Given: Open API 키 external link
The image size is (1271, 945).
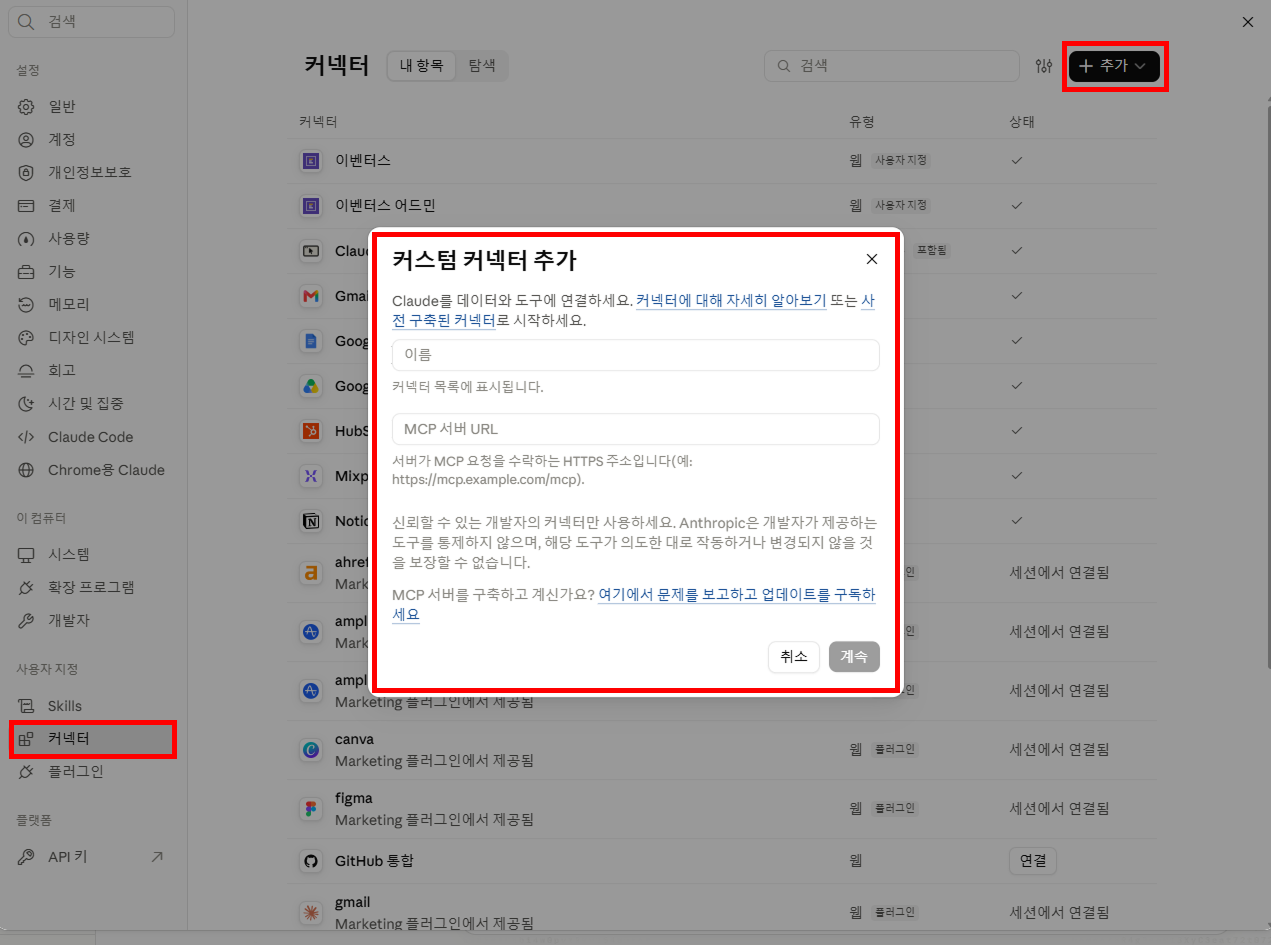Looking at the screenshot, I should click(x=92, y=857).
